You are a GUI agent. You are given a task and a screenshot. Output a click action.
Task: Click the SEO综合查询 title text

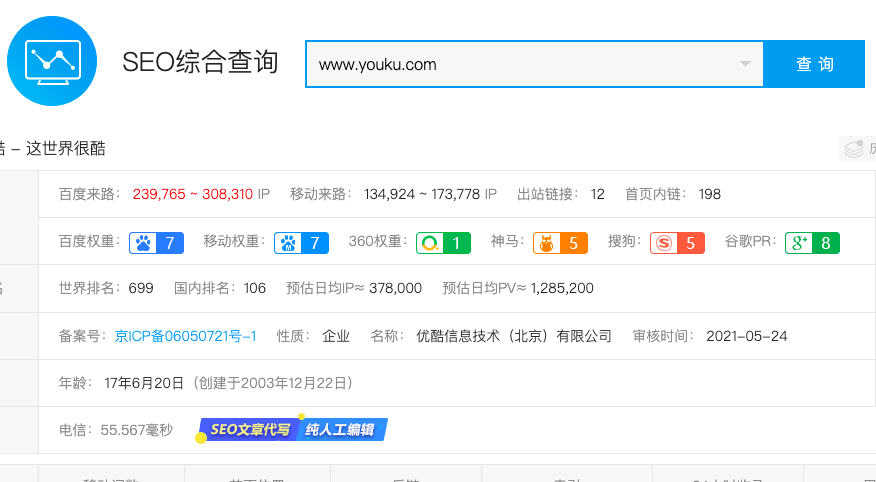(200, 62)
